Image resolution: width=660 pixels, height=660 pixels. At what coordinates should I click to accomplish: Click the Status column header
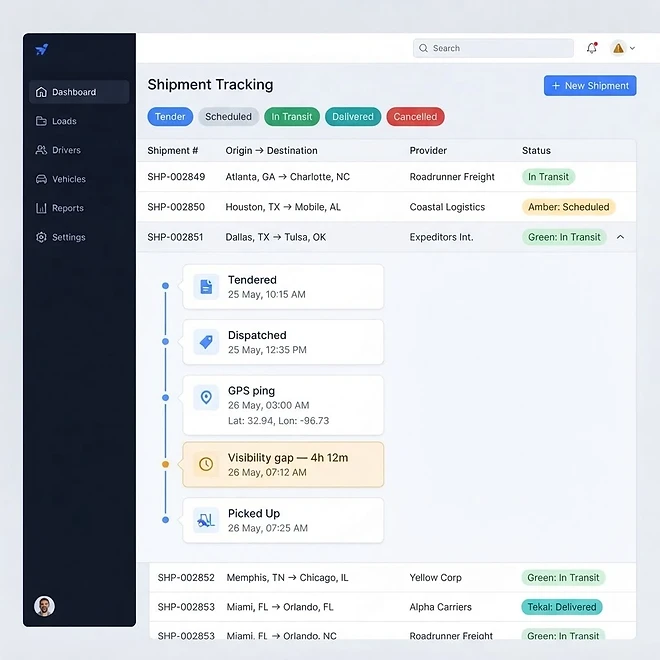(536, 151)
